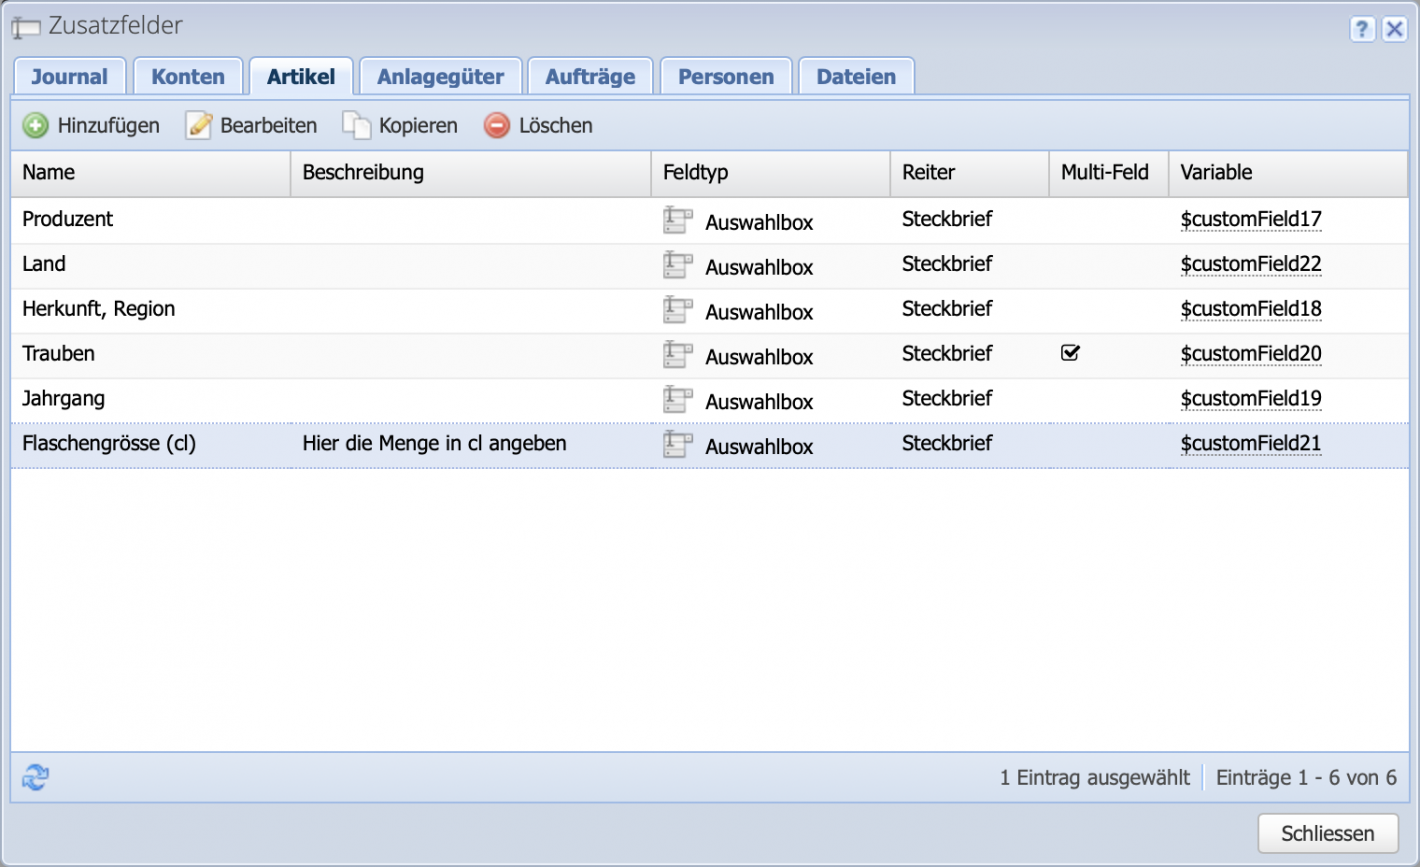Switch to the Personen tab

726,75
